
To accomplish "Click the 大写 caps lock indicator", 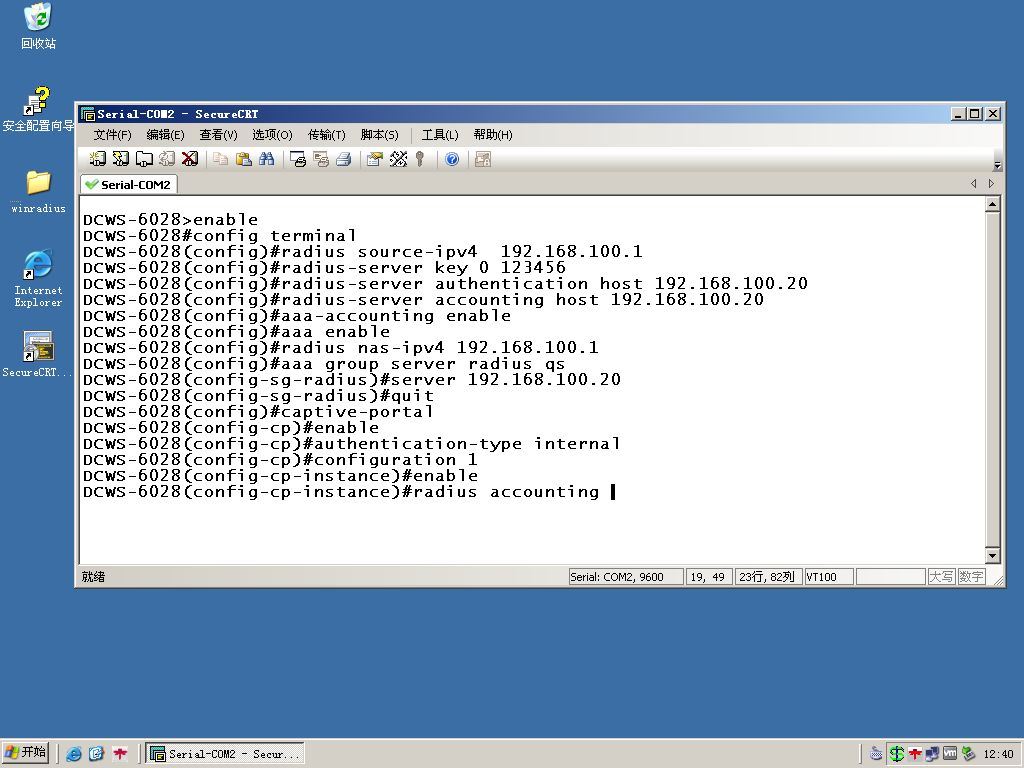I will (941, 577).
